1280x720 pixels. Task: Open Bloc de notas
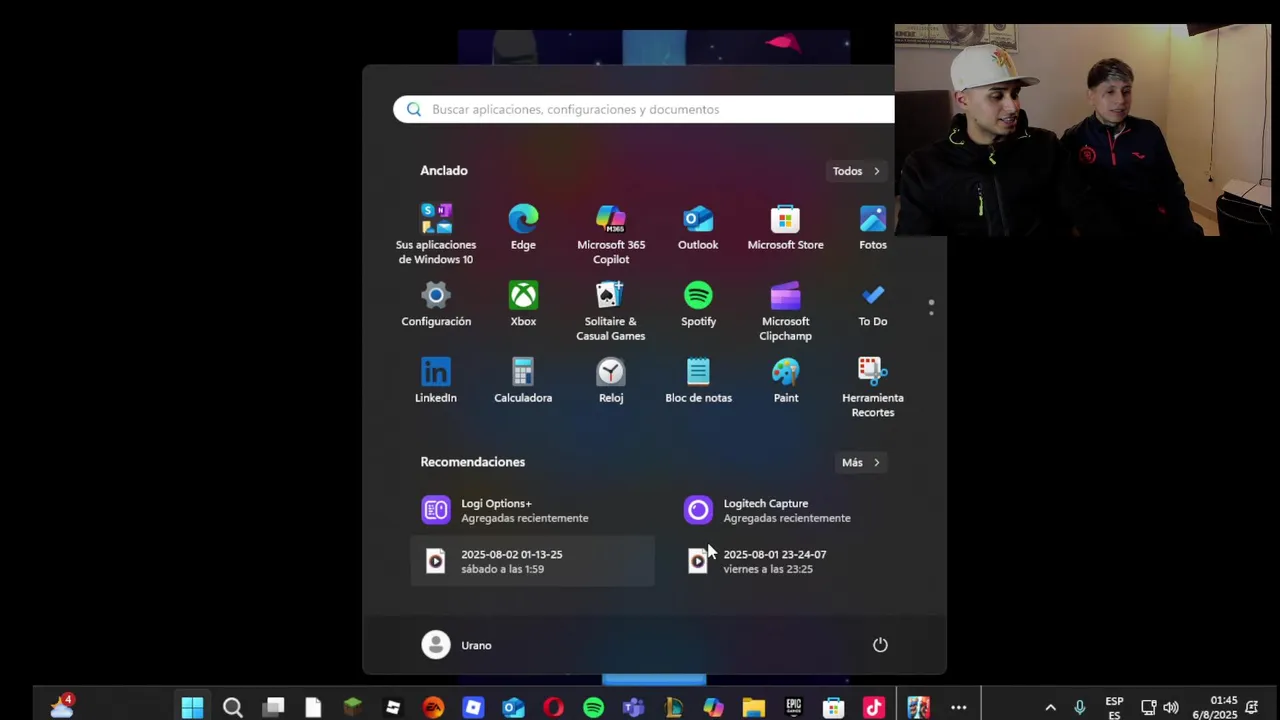tap(698, 381)
